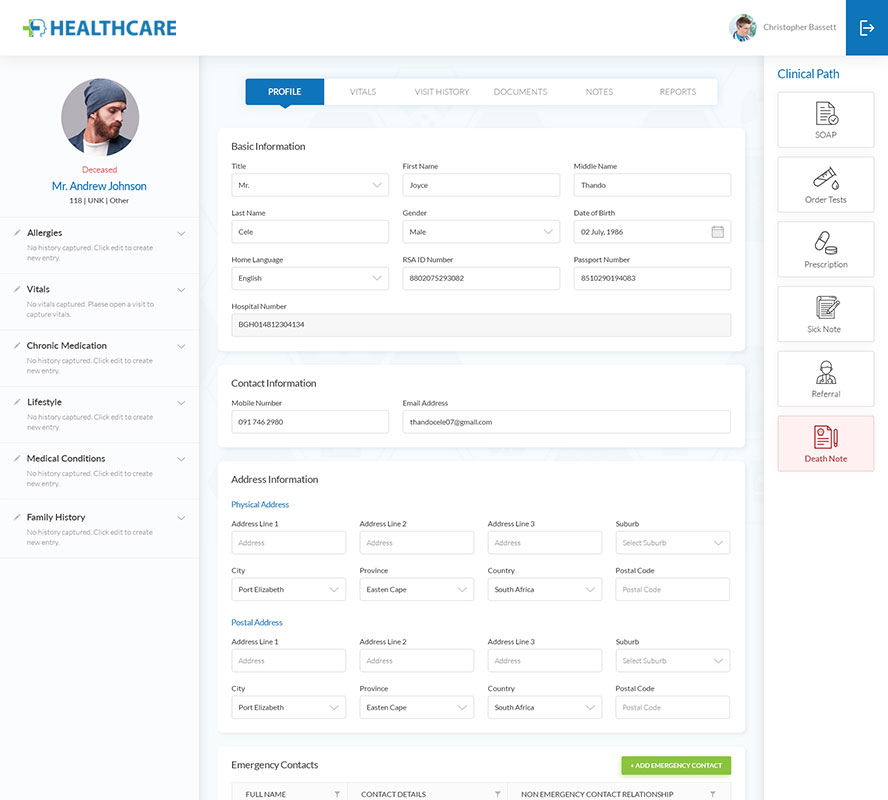Click physical Address Line 1 field
This screenshot has width=888, height=800.
point(288,542)
